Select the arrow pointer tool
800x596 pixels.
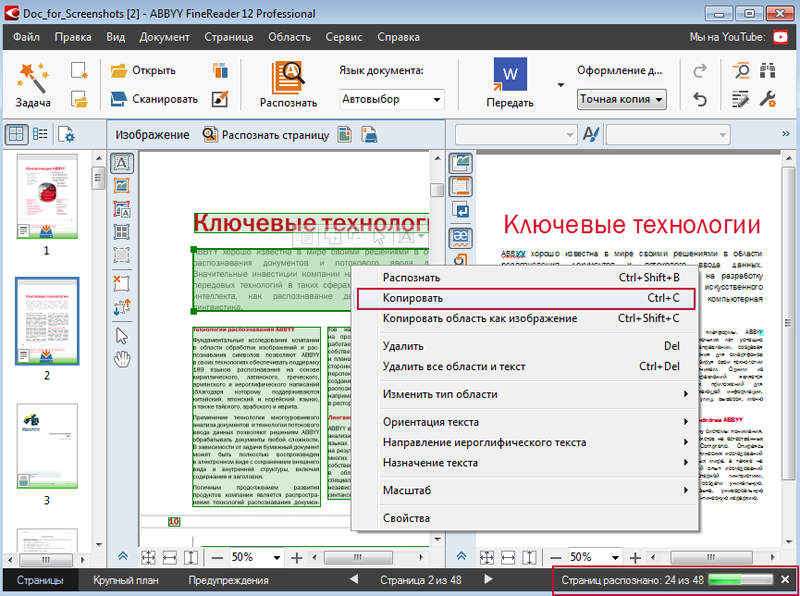[x=122, y=335]
